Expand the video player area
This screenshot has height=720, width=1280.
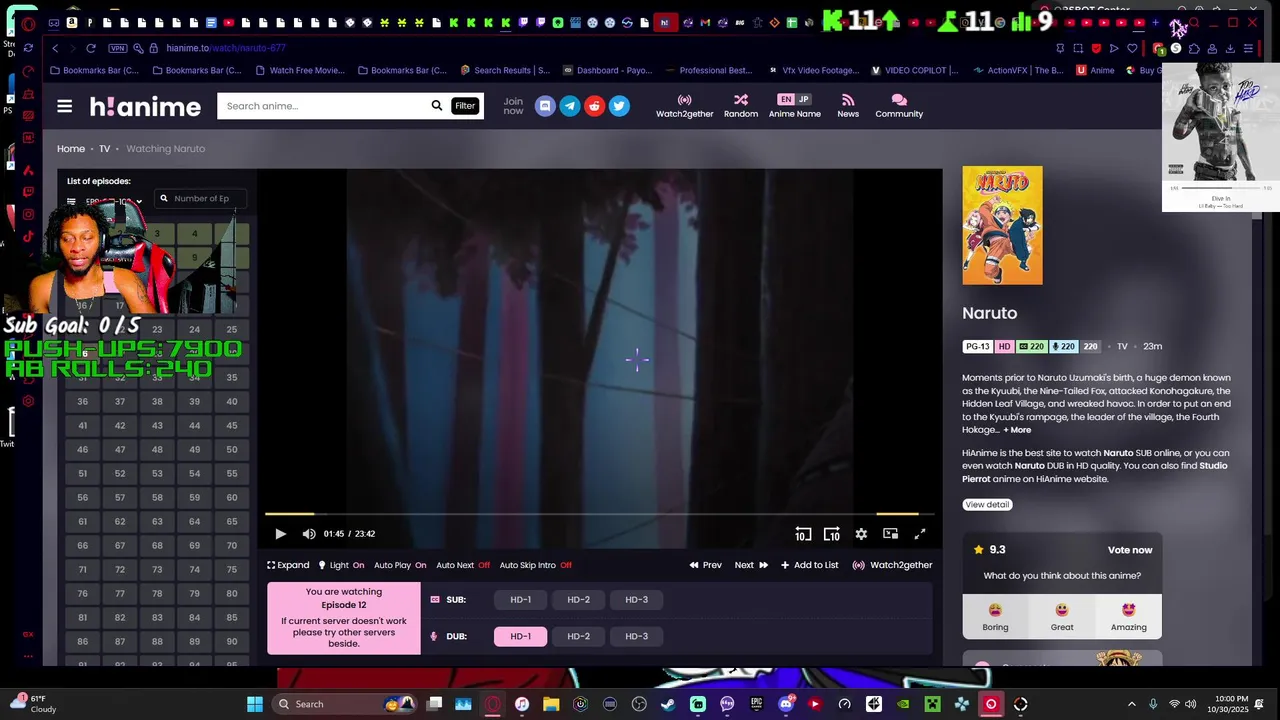click(x=288, y=565)
